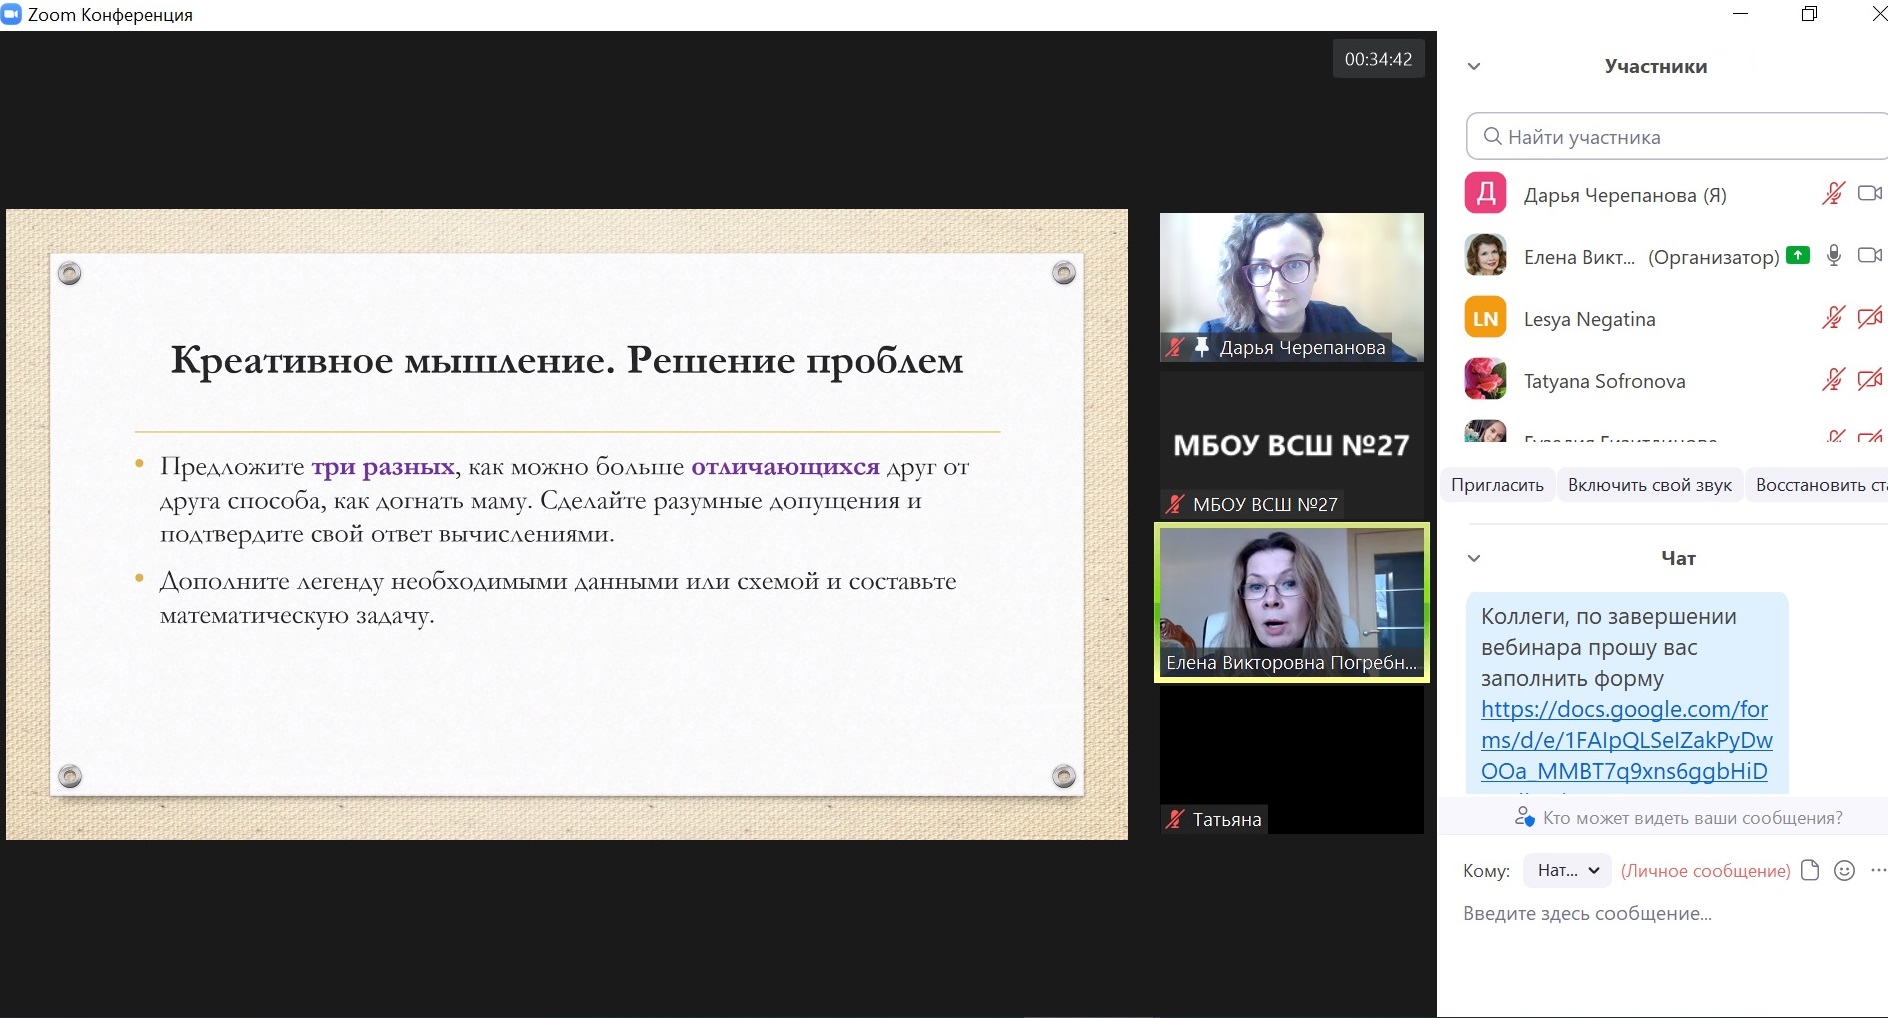This screenshot has height=1018, width=1888.
Task: Open the Google Forms link in chat
Action: click(x=1625, y=740)
